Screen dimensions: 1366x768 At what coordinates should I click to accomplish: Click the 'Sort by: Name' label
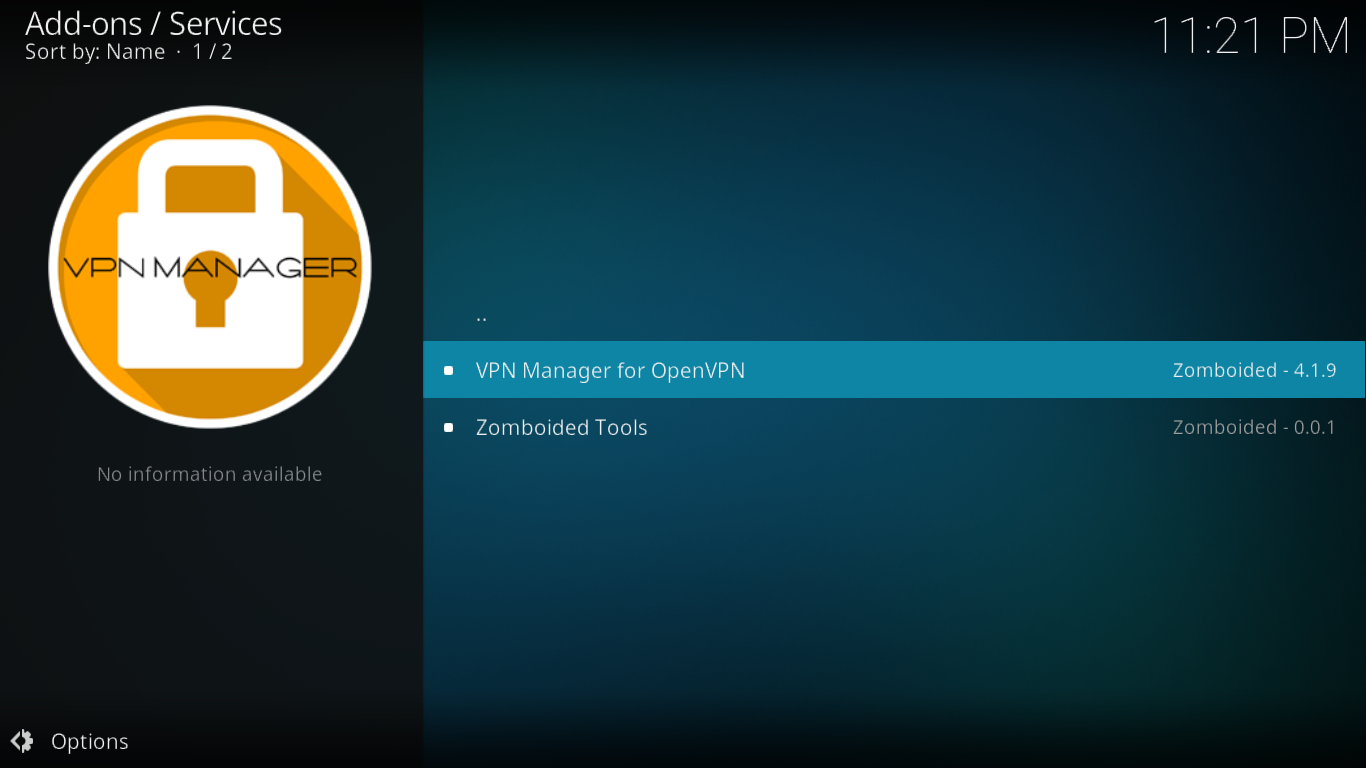[95, 52]
